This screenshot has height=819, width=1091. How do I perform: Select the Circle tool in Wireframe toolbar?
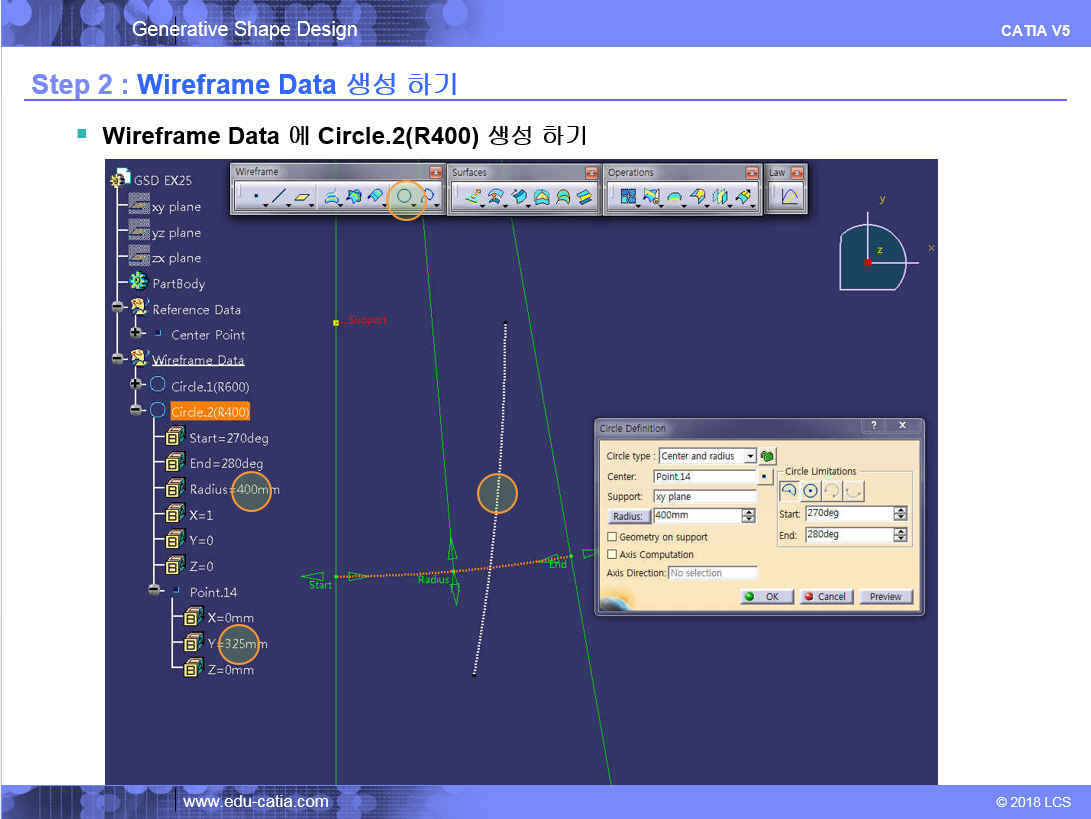tap(405, 198)
